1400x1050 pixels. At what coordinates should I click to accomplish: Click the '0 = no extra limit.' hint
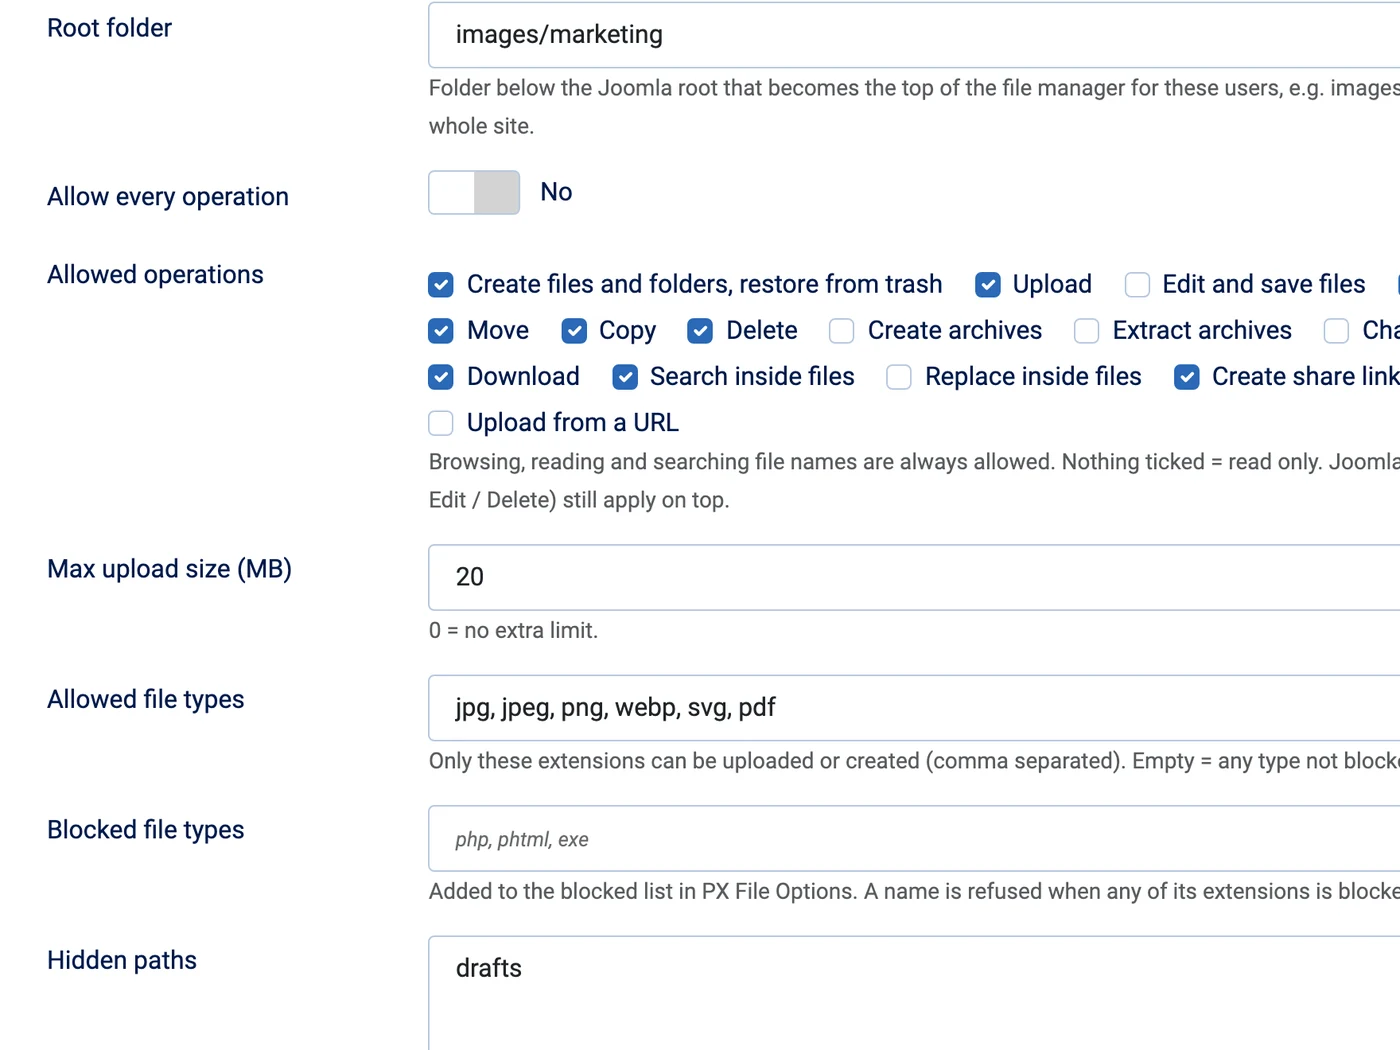tap(513, 631)
